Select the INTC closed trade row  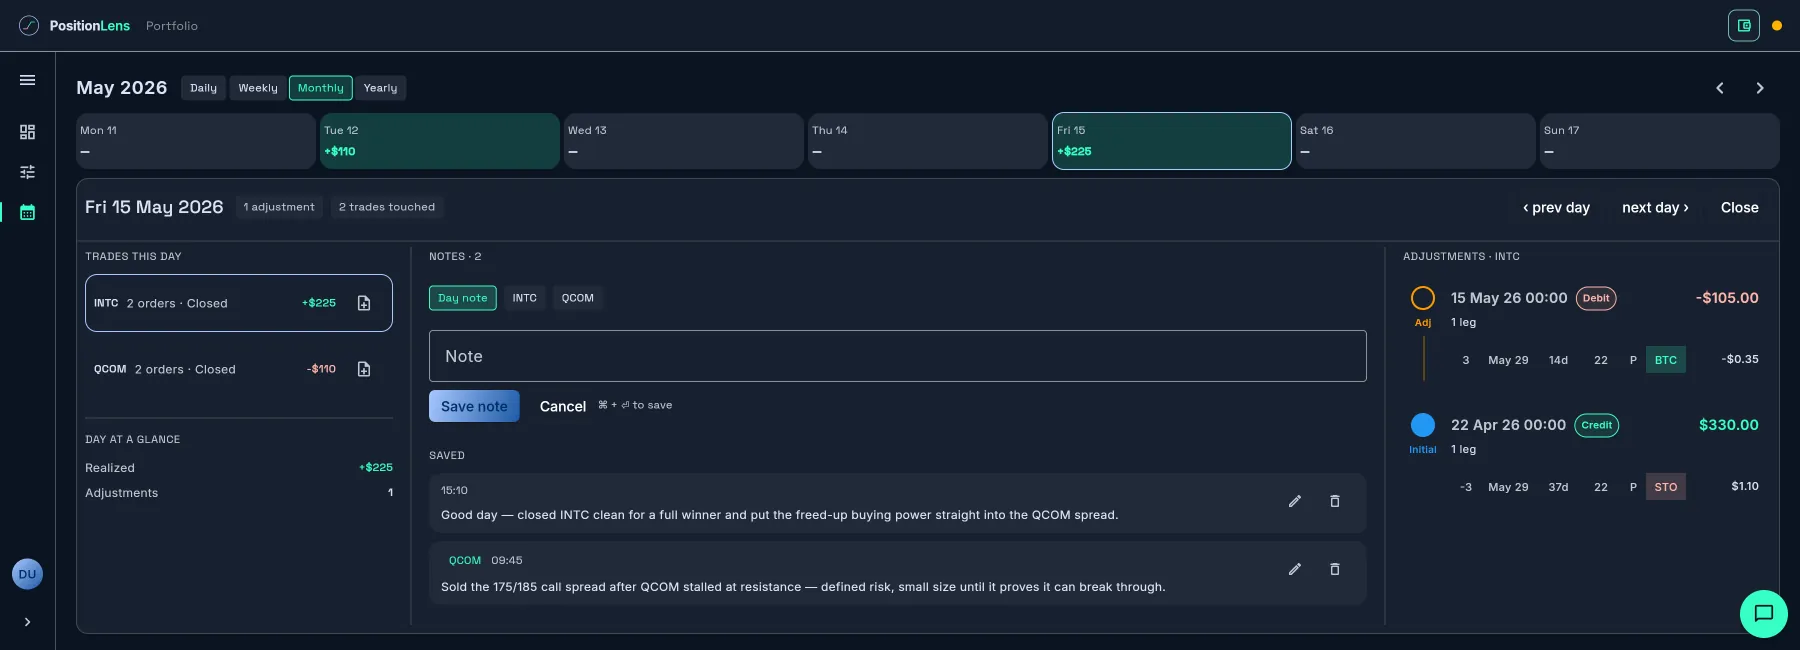coord(239,303)
